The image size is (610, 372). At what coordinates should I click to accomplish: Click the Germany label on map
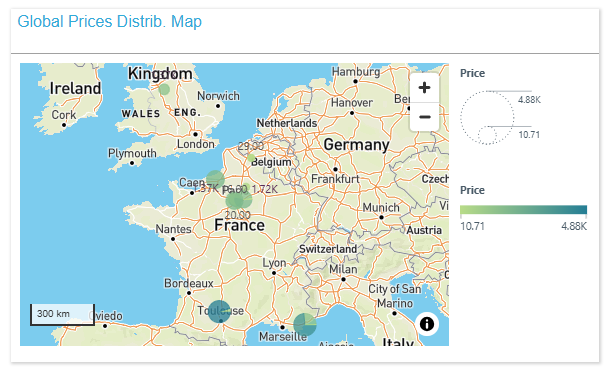pyautogui.click(x=356, y=145)
